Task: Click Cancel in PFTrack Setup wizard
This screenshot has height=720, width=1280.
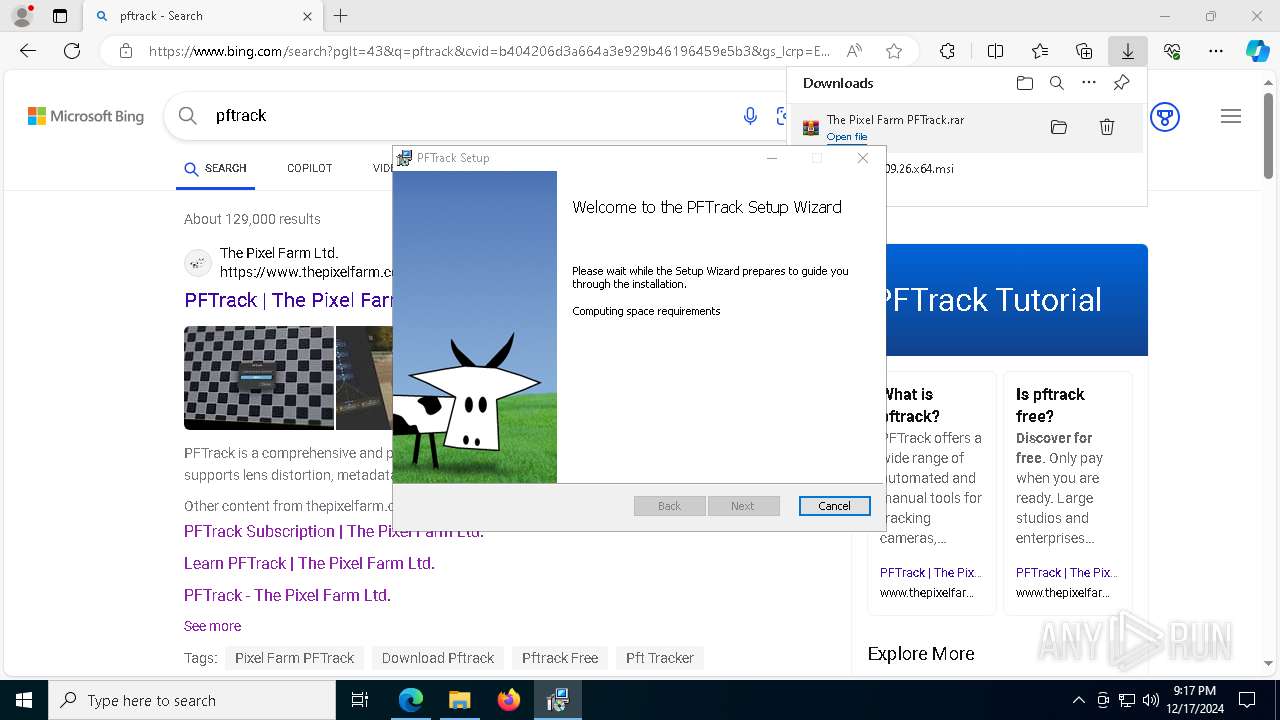Action: click(x=834, y=506)
